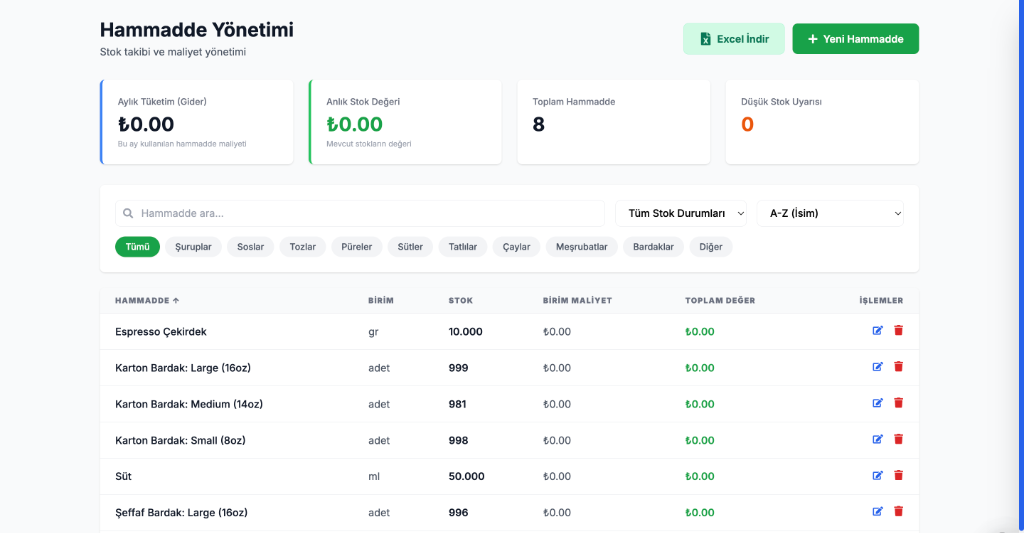Sort by the HAMMADDE column header
Screen dimensions: 1024x533
click(147, 300)
